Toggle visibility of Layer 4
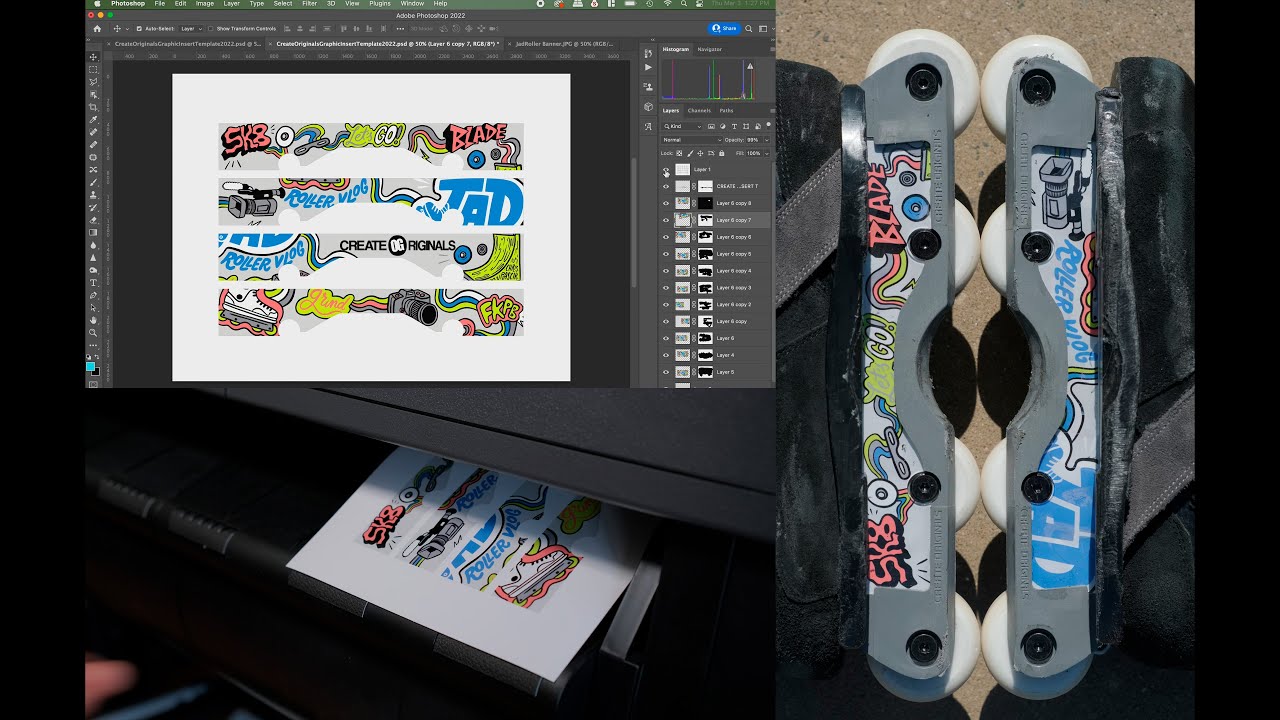Screen dimensions: 1280x720 (666, 355)
